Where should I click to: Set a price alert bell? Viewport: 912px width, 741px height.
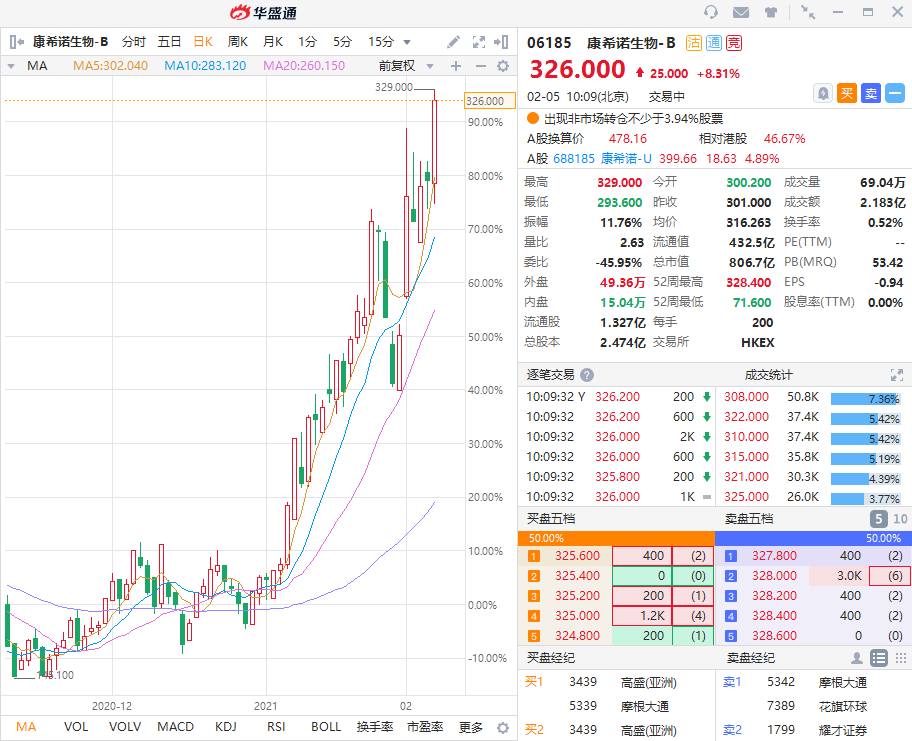822,93
